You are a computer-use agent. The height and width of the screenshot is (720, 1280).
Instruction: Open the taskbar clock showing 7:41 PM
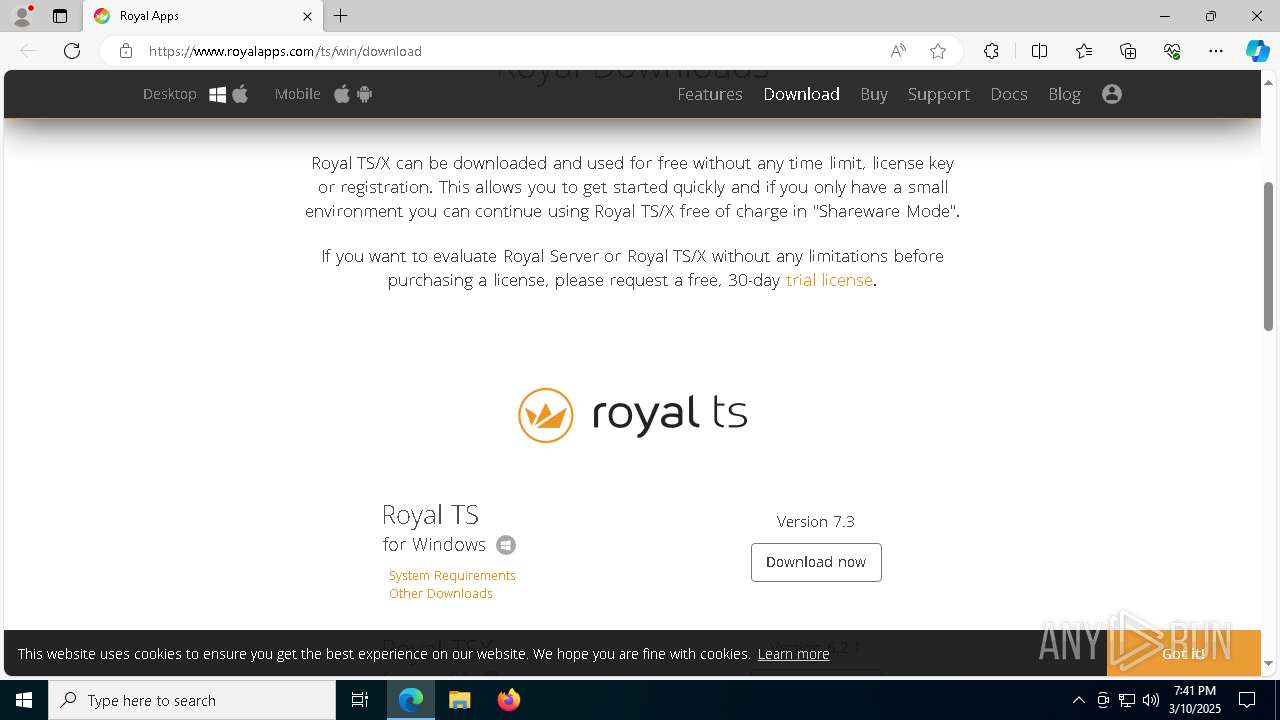(1195, 700)
